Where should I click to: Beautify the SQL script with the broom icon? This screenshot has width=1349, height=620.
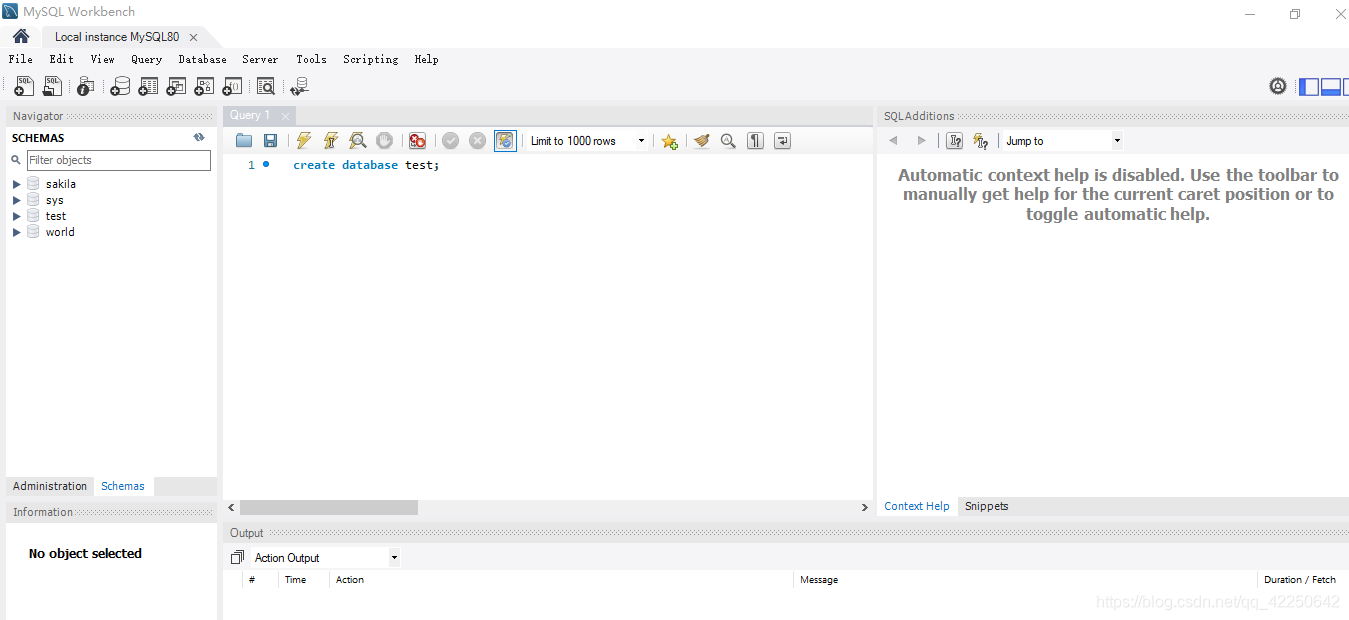pos(701,140)
